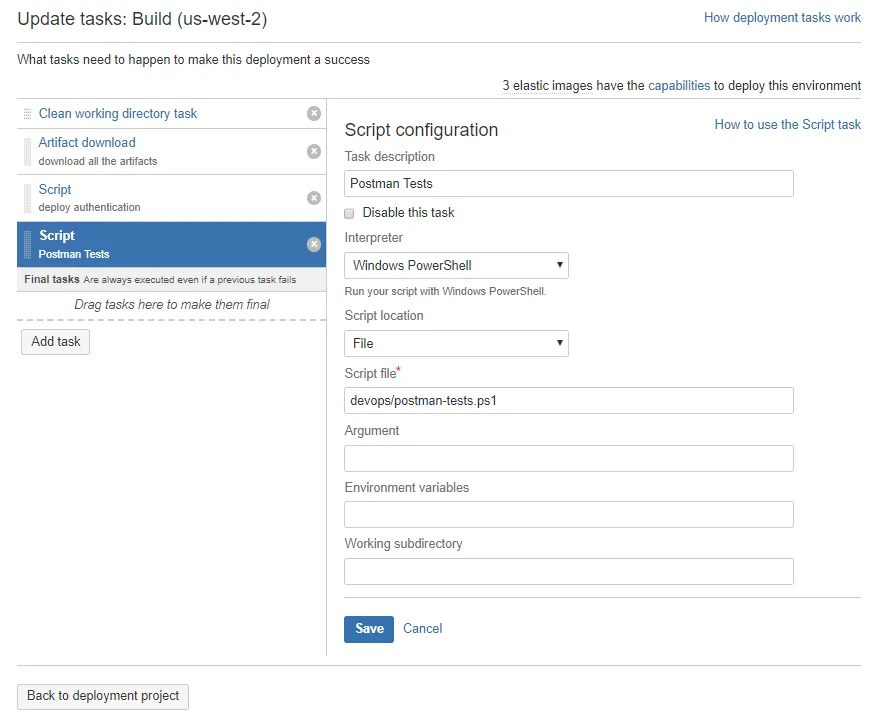Open How to use the Script task
878x716 pixels.
coord(787,124)
